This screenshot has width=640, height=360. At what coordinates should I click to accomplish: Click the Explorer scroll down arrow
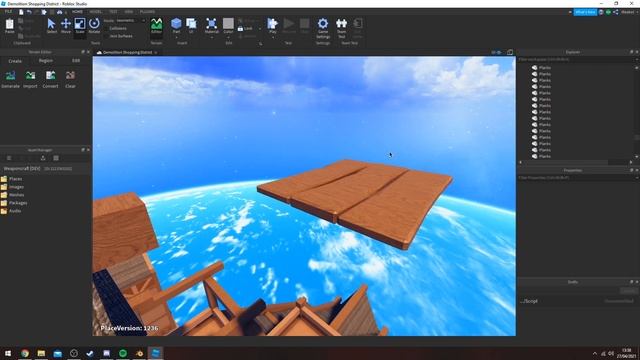(637, 157)
